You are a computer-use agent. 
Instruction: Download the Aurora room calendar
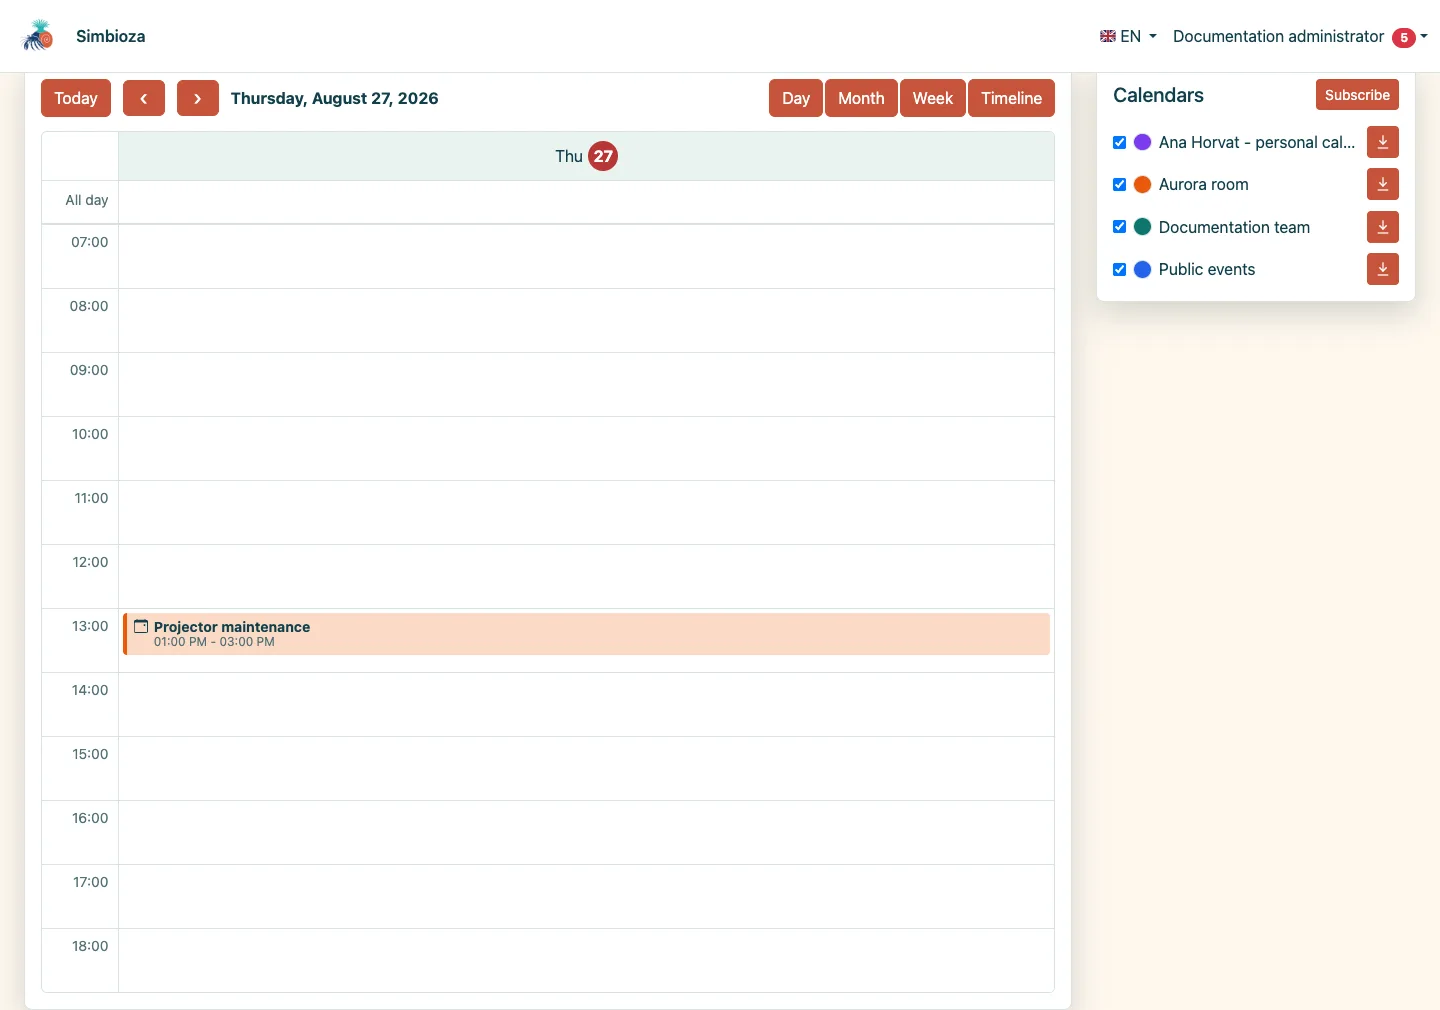tap(1383, 184)
